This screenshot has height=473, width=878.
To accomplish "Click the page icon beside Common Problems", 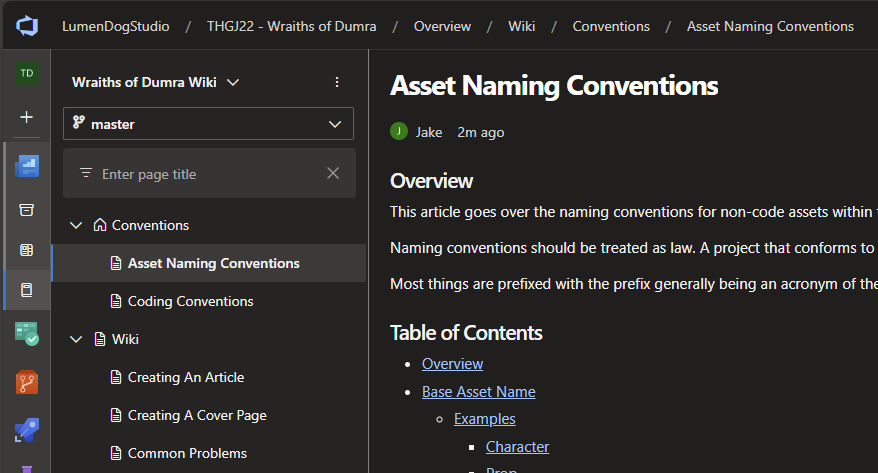I will (x=116, y=453).
